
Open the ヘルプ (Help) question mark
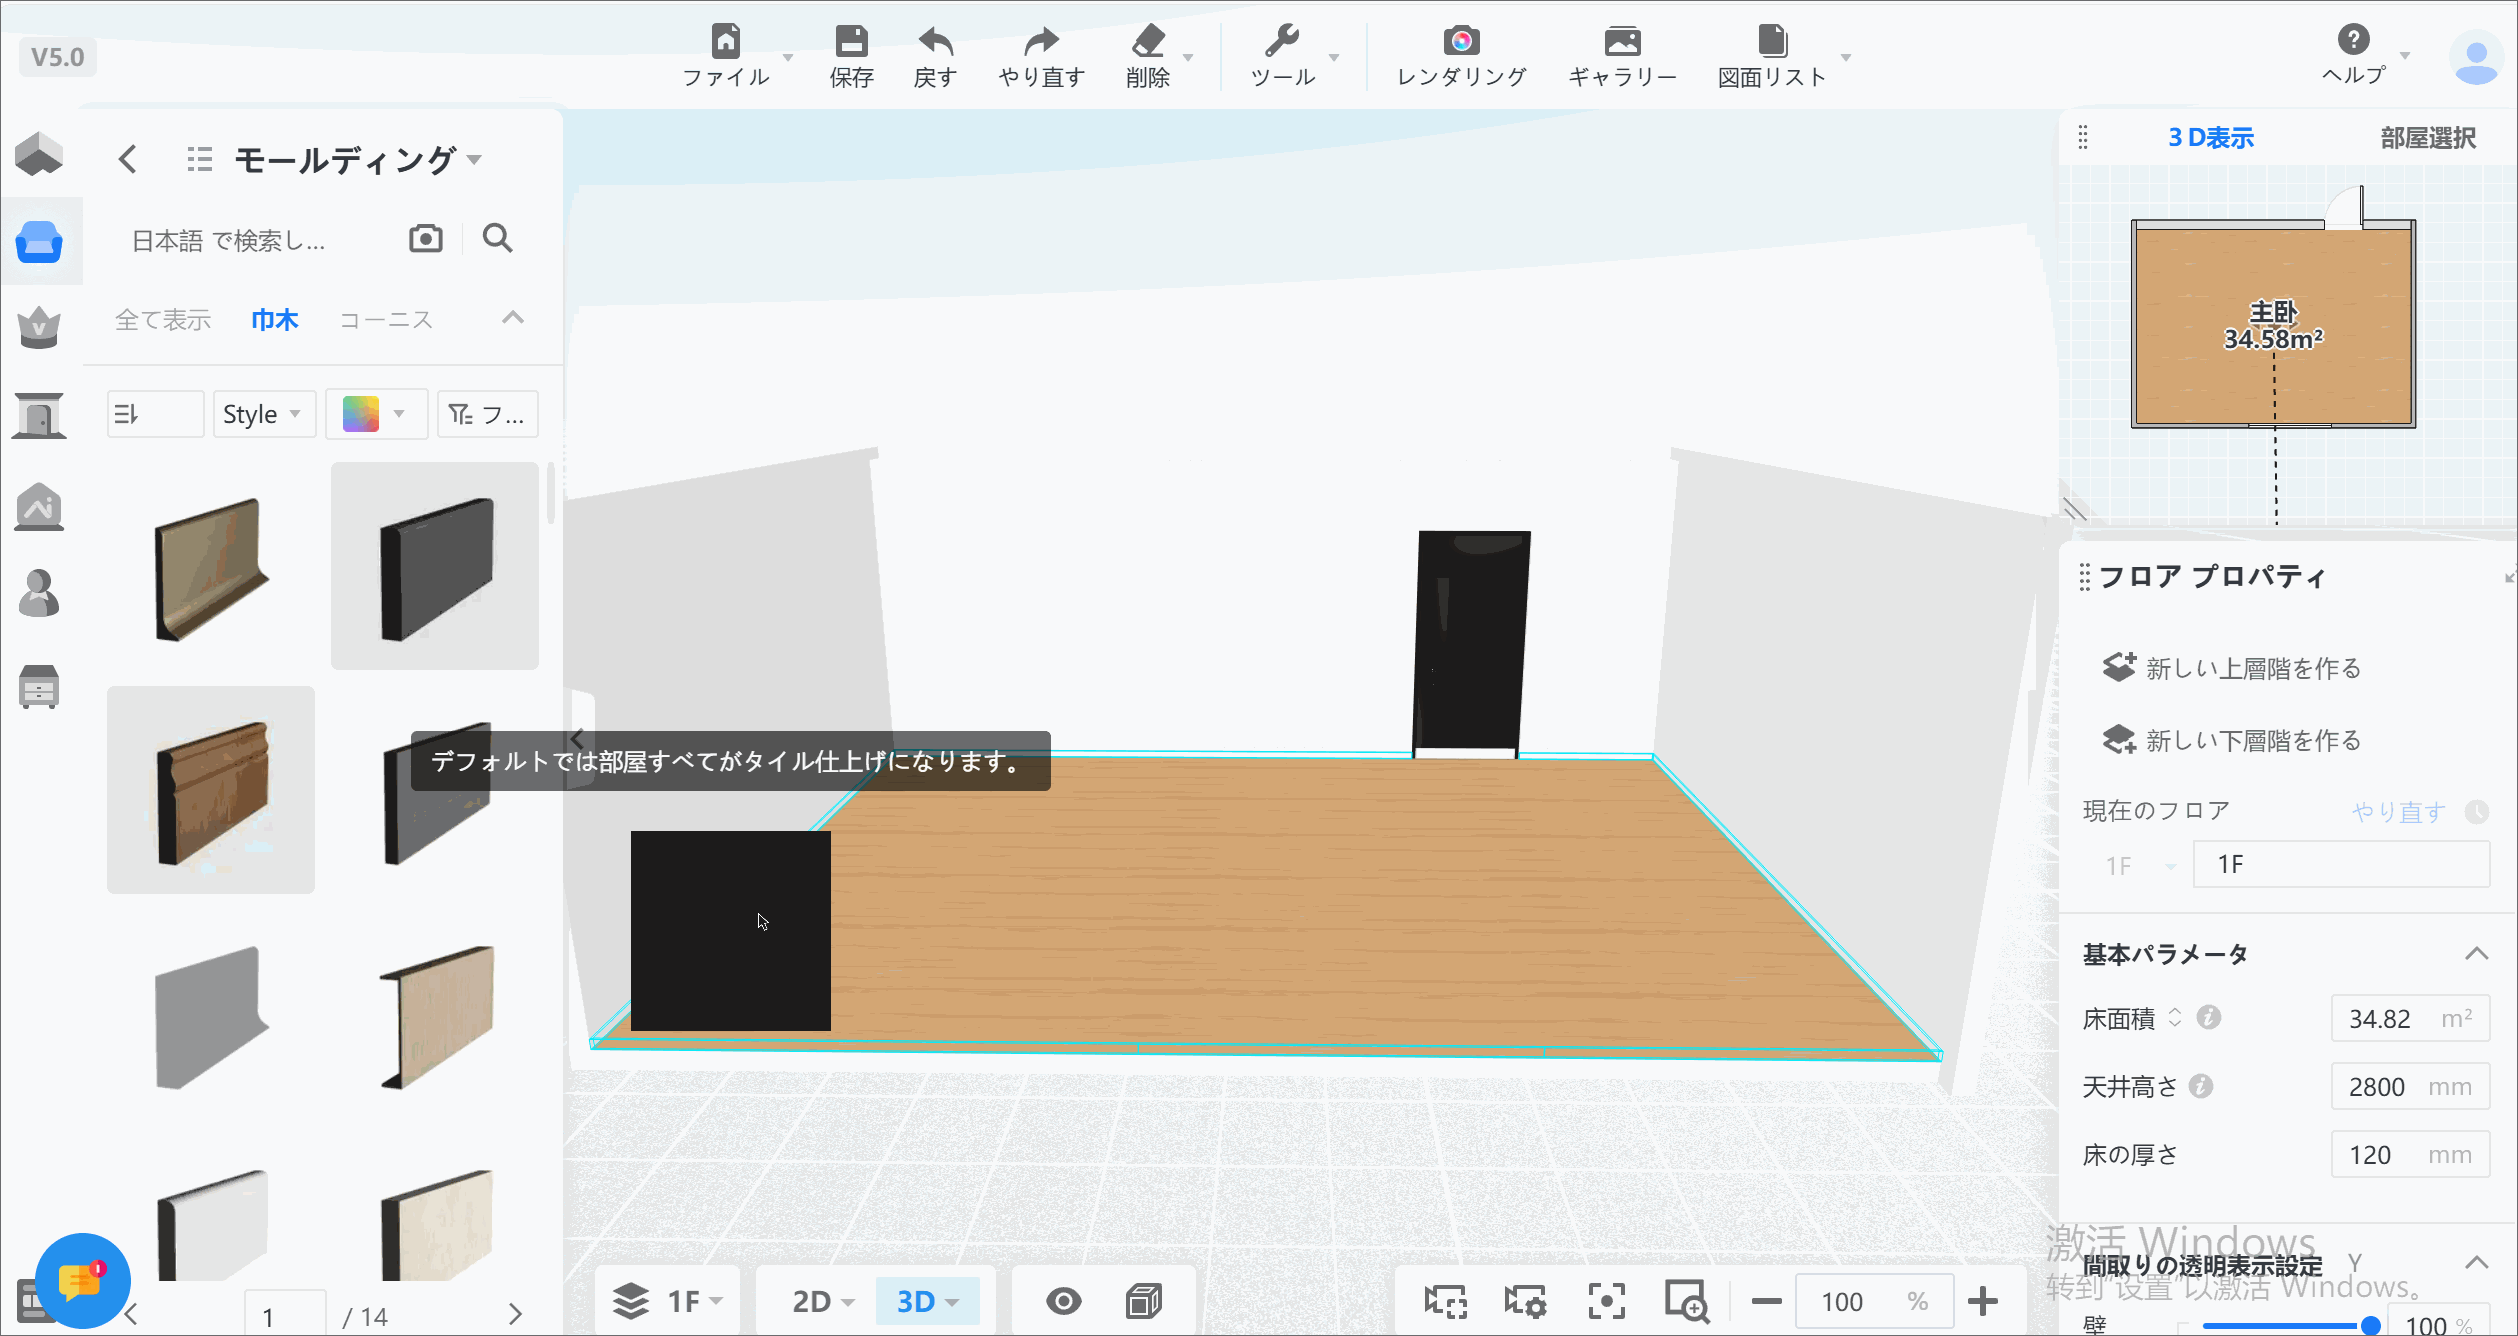pyautogui.click(x=2354, y=54)
